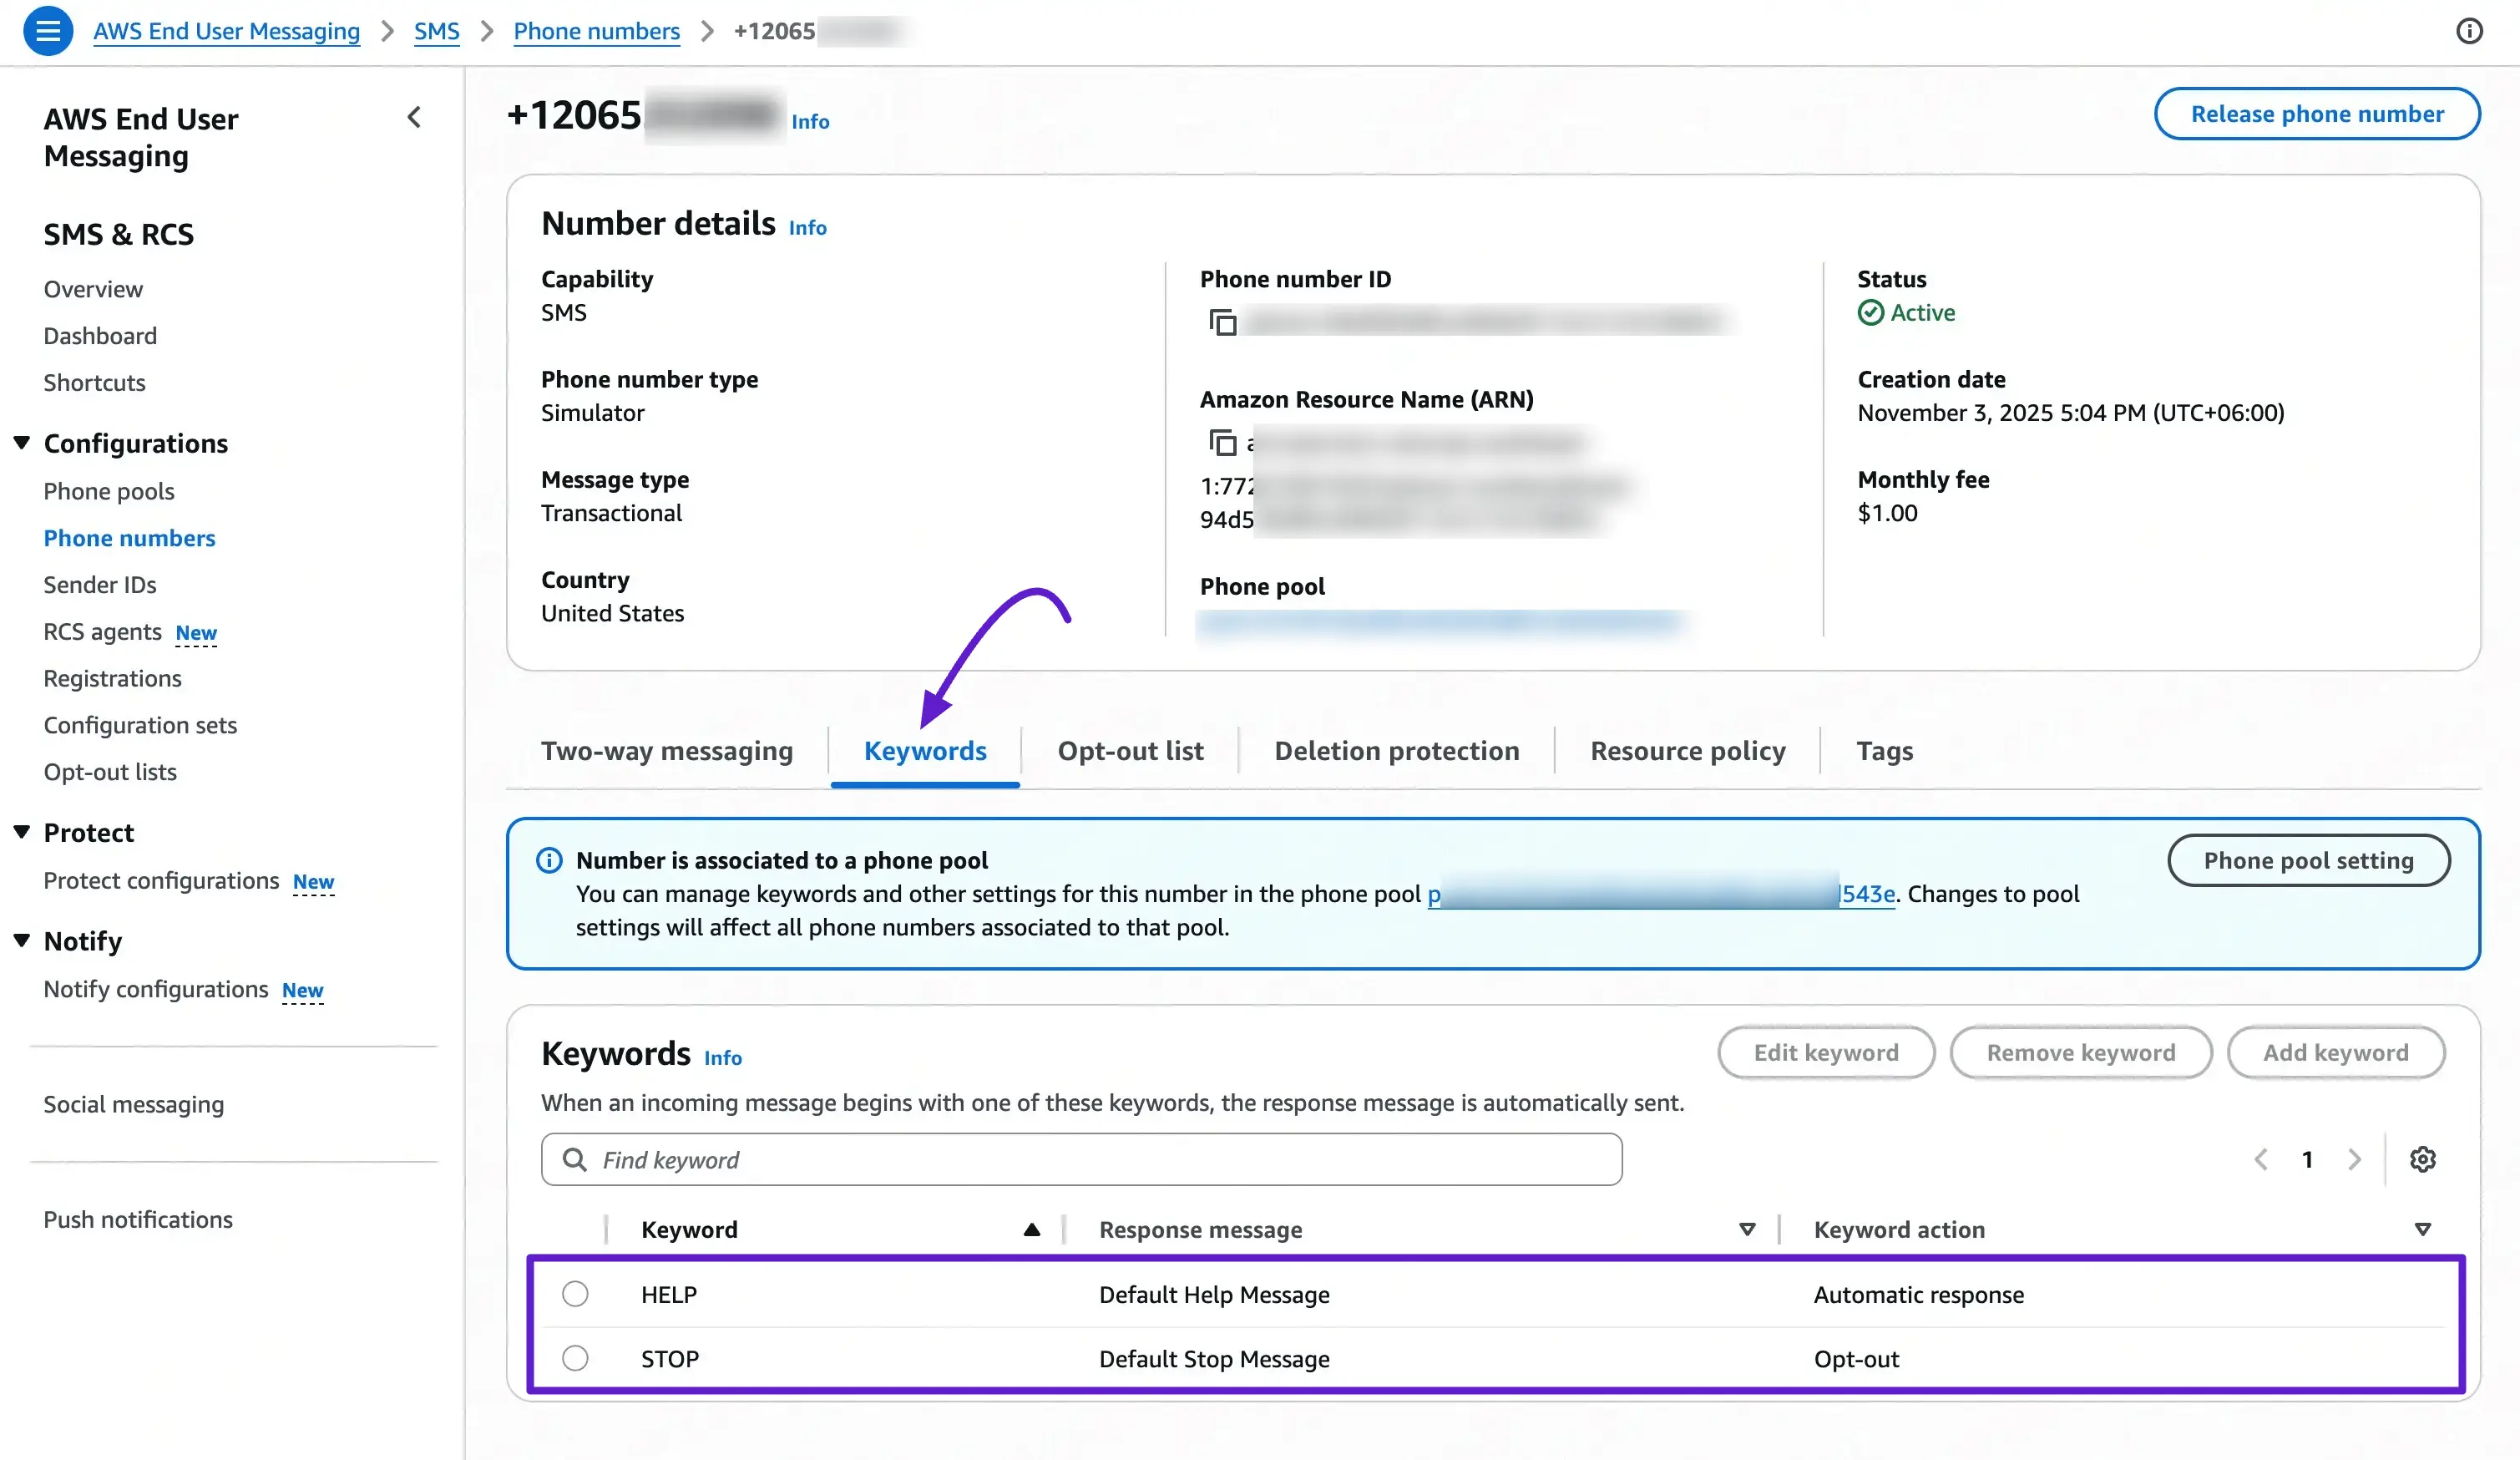
Task: Open Phone numbers in the sidebar
Action: [129, 538]
